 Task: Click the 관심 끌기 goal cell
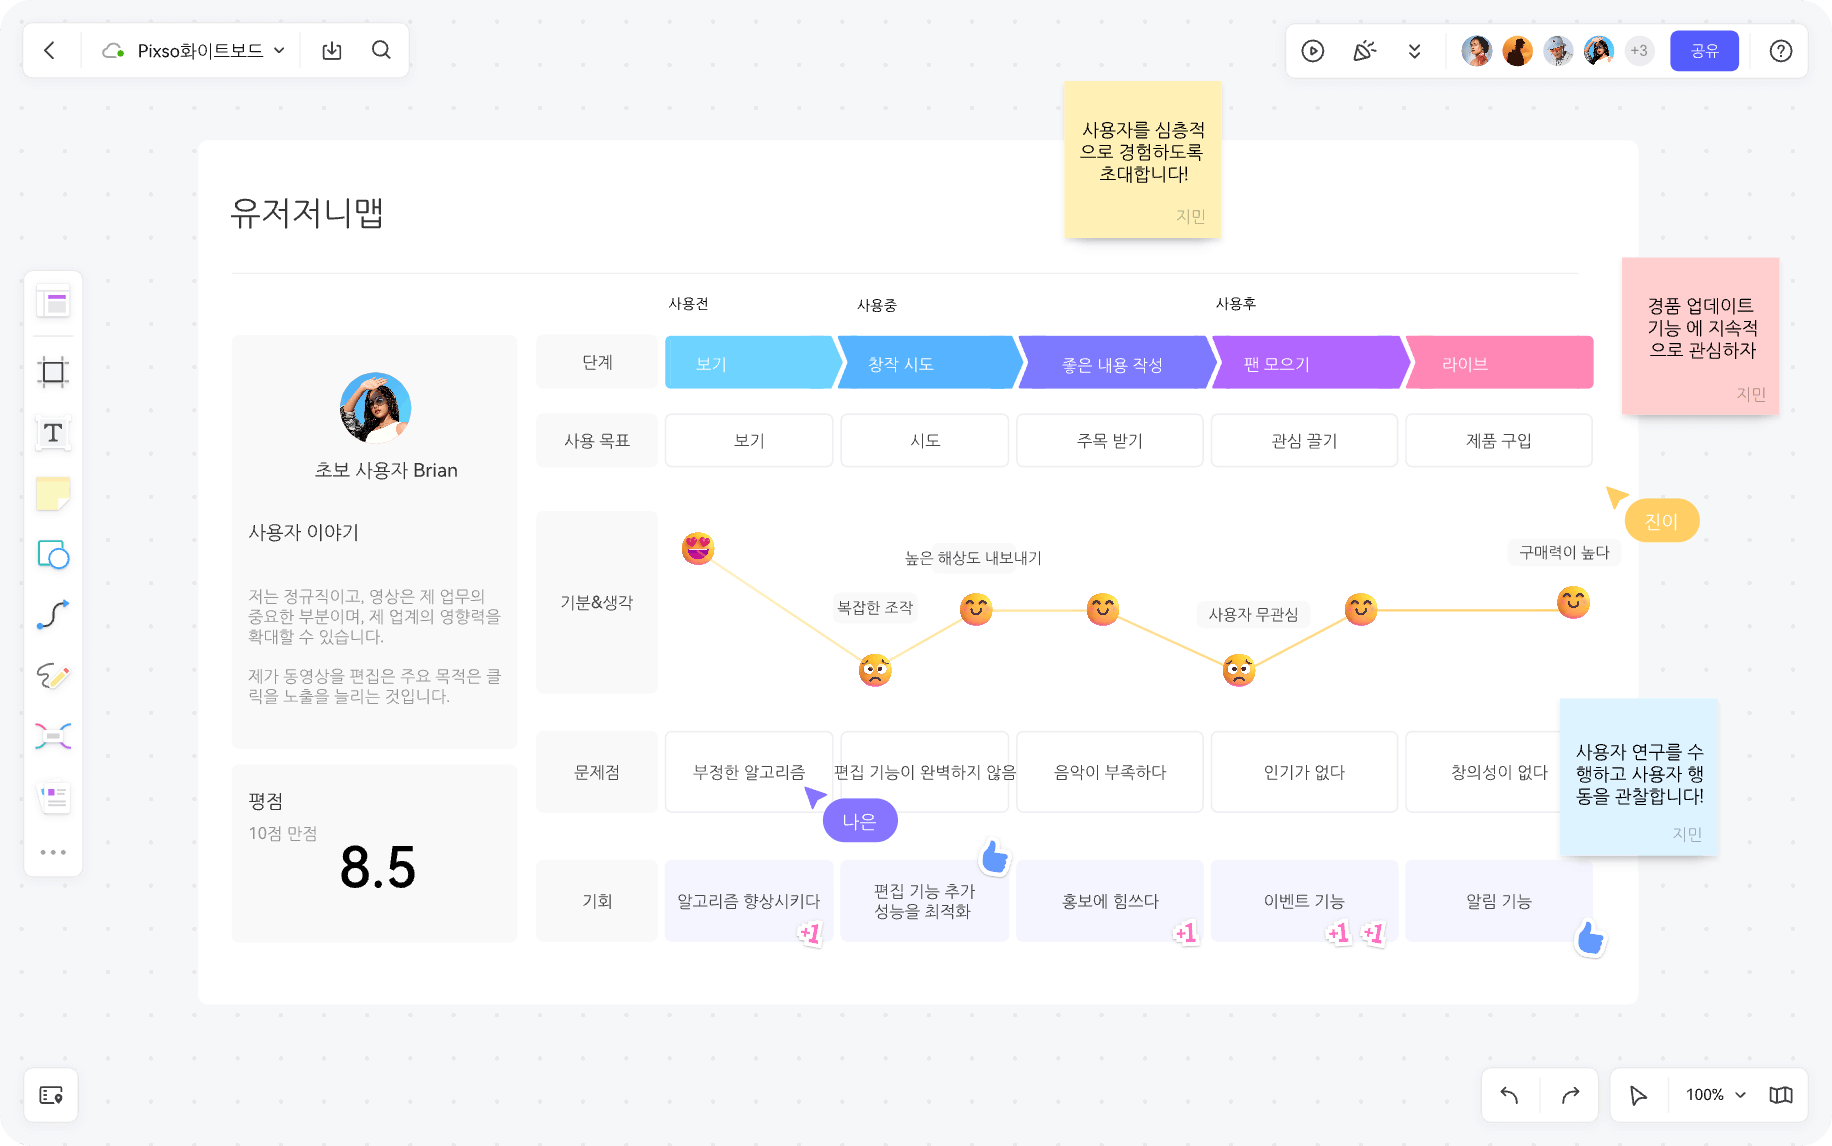(x=1304, y=440)
